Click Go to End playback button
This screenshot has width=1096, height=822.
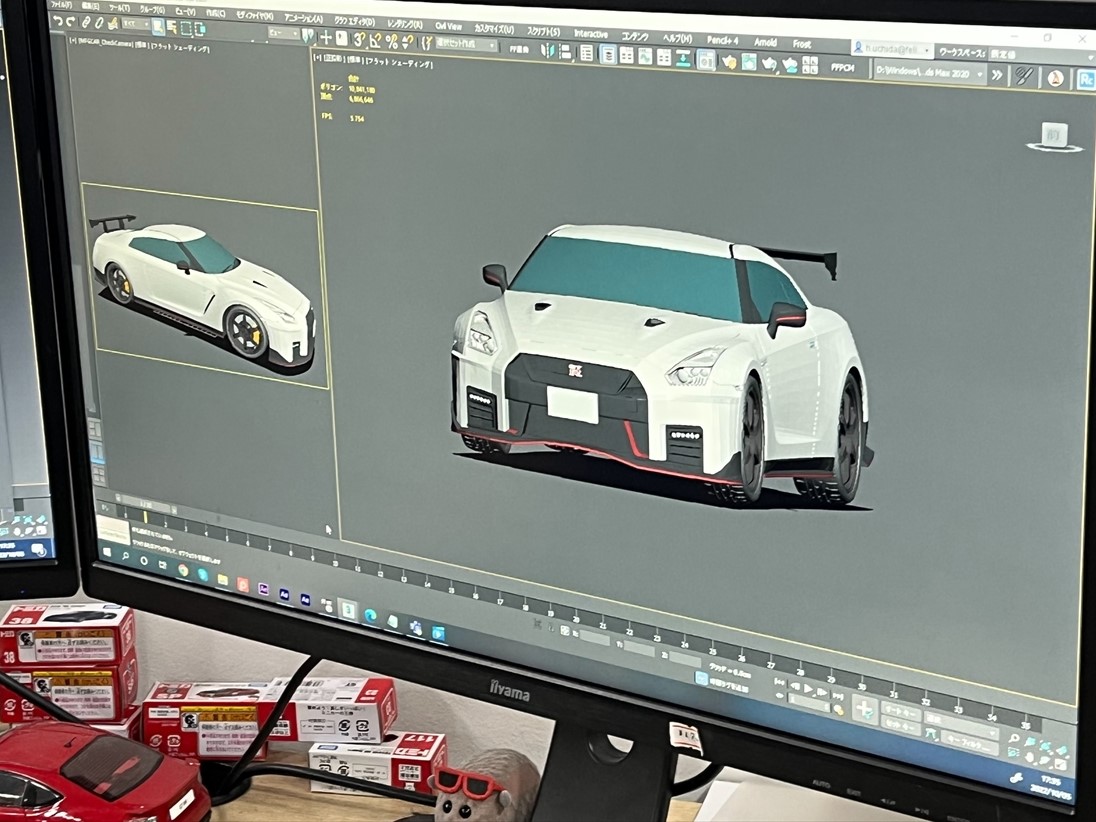click(838, 696)
